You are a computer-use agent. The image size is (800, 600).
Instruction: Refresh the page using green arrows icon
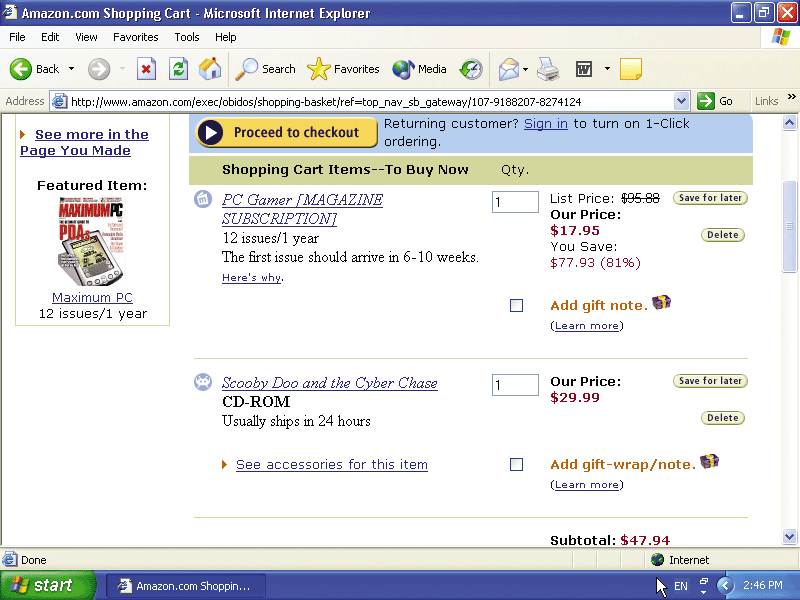pos(179,69)
